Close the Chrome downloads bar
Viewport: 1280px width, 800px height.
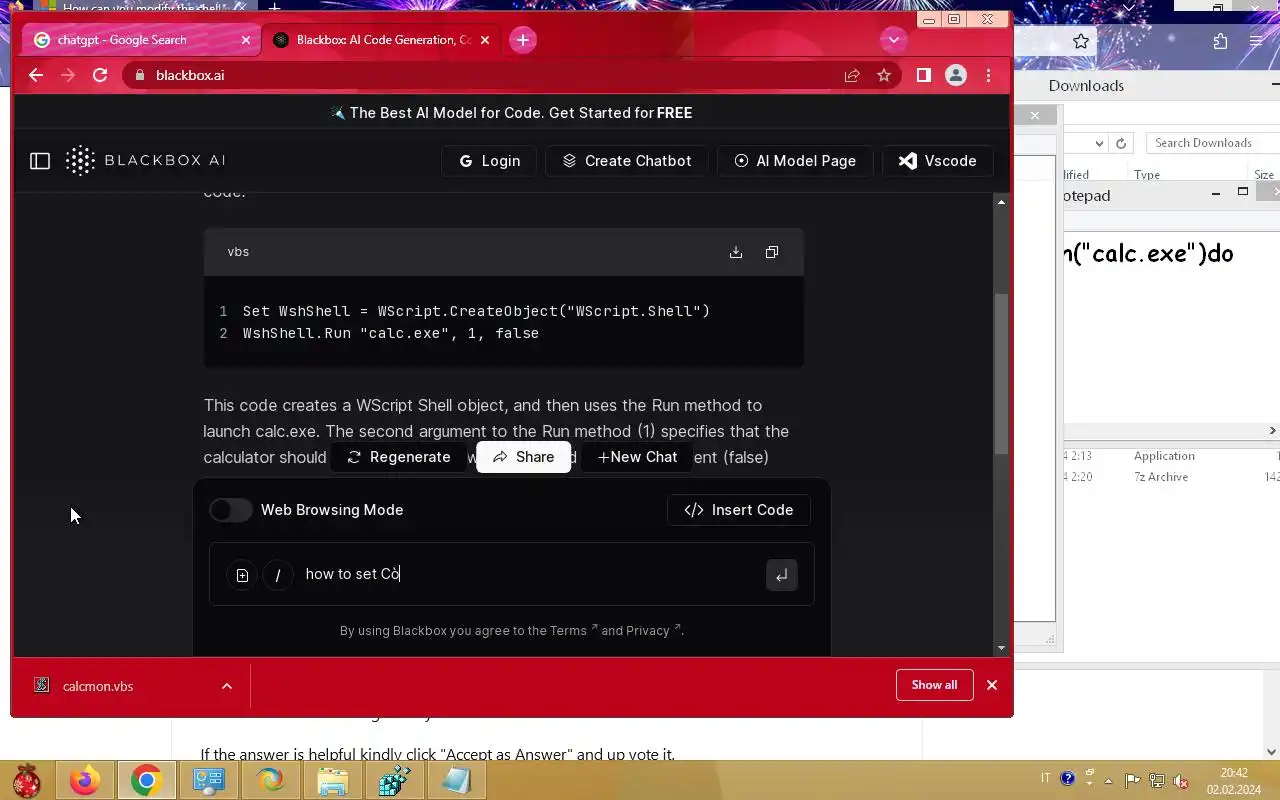coord(992,685)
